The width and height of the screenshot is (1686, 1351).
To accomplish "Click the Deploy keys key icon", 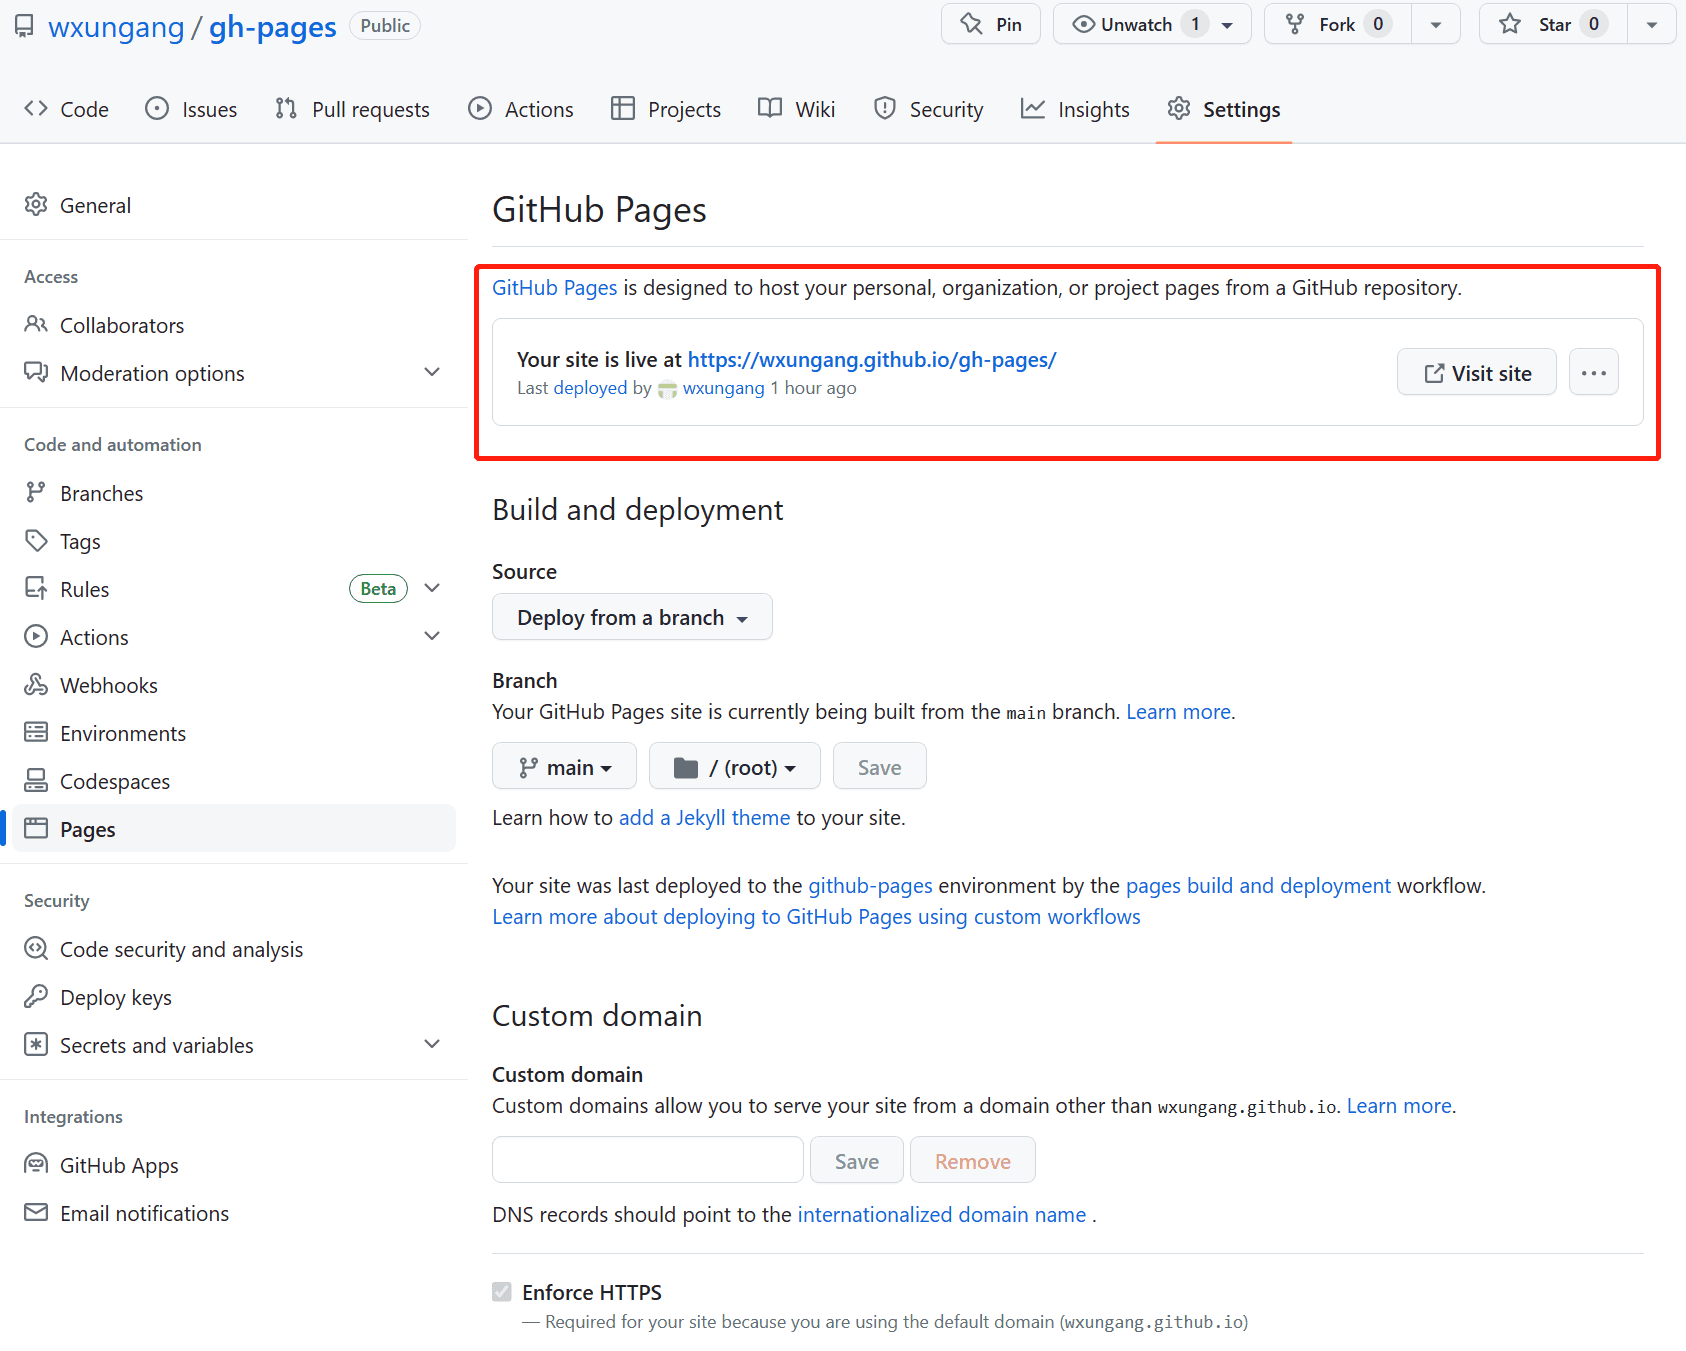I will point(36,996).
